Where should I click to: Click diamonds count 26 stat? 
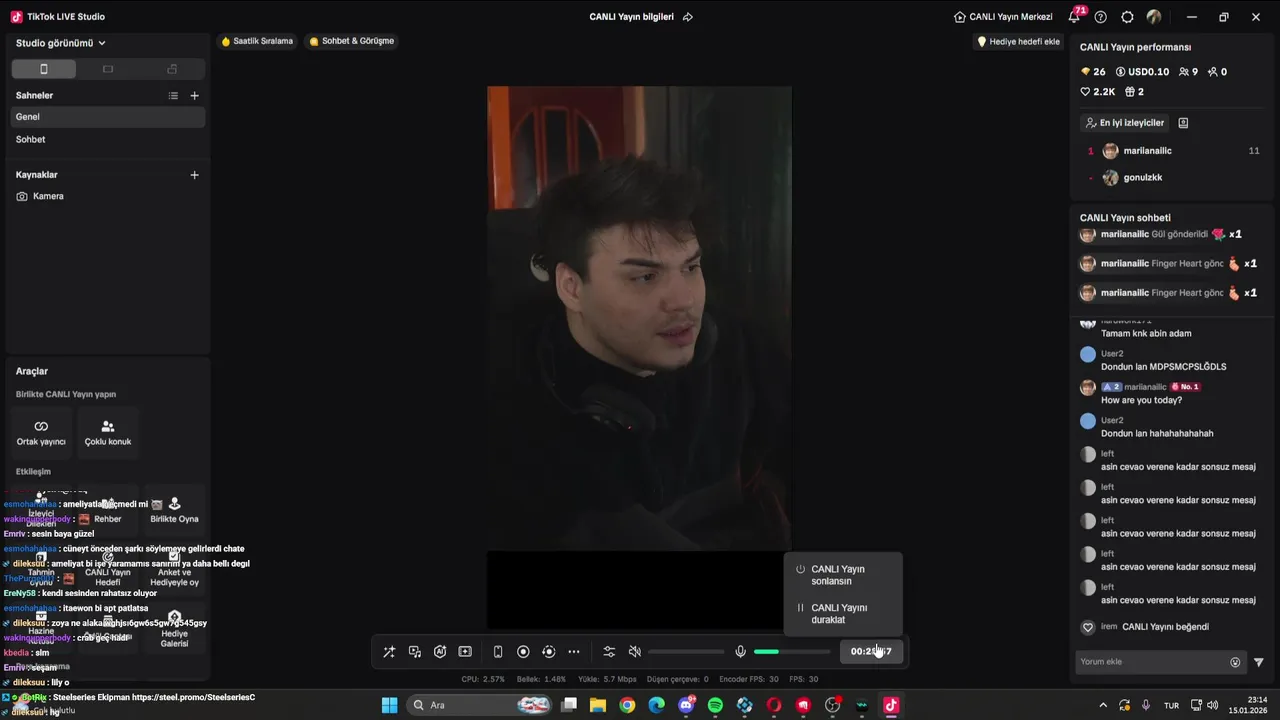tap(1093, 72)
